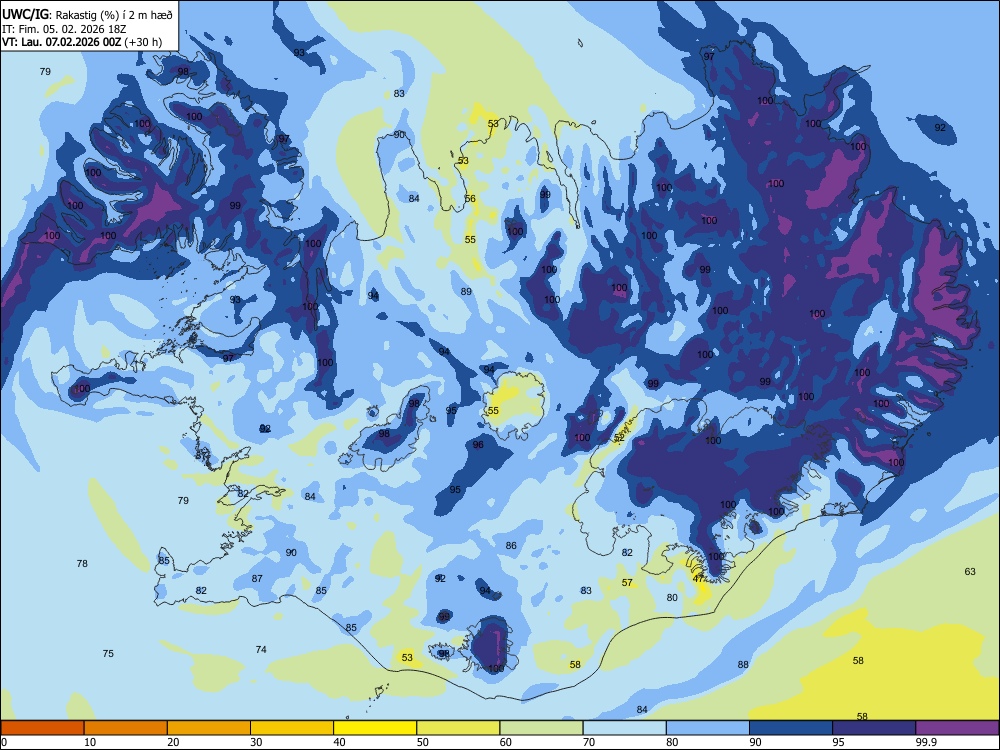Screen dimensions: 1000x750
Task: Click the pale blue 70–80 legend swatch
Action: pos(624,728)
